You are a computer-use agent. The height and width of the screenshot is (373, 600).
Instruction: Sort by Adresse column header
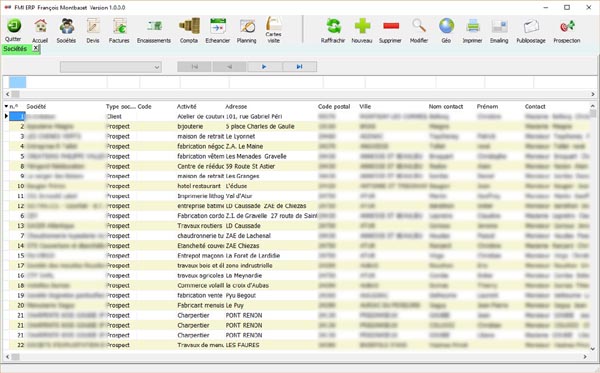click(x=236, y=106)
